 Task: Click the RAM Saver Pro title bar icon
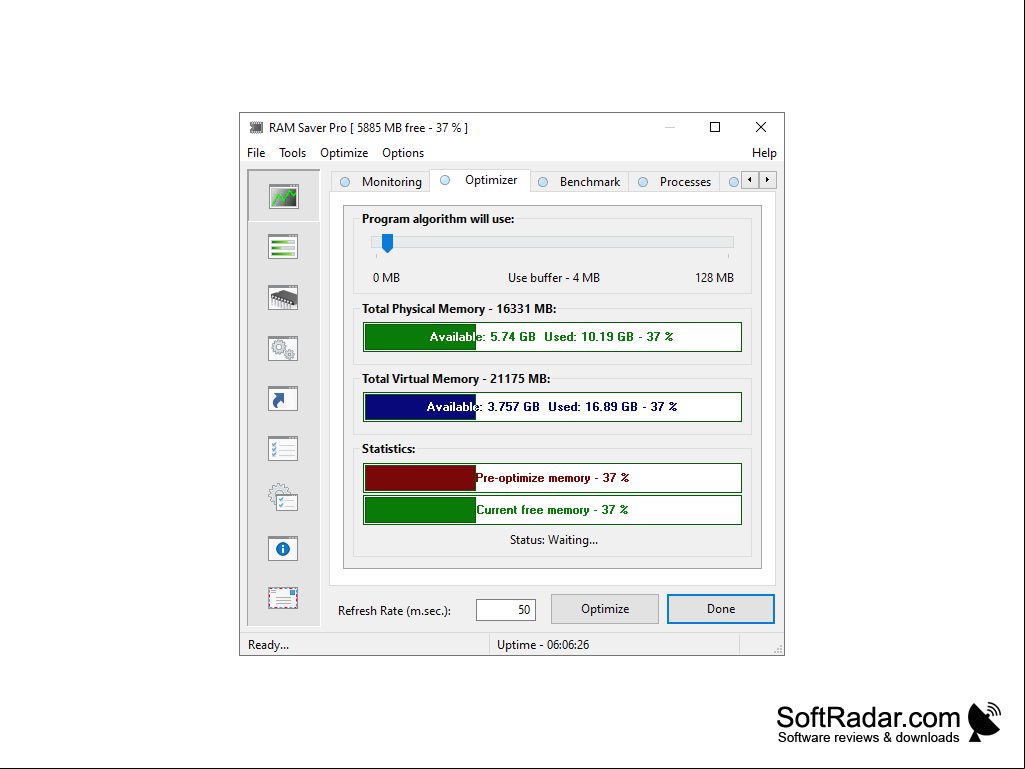256,128
